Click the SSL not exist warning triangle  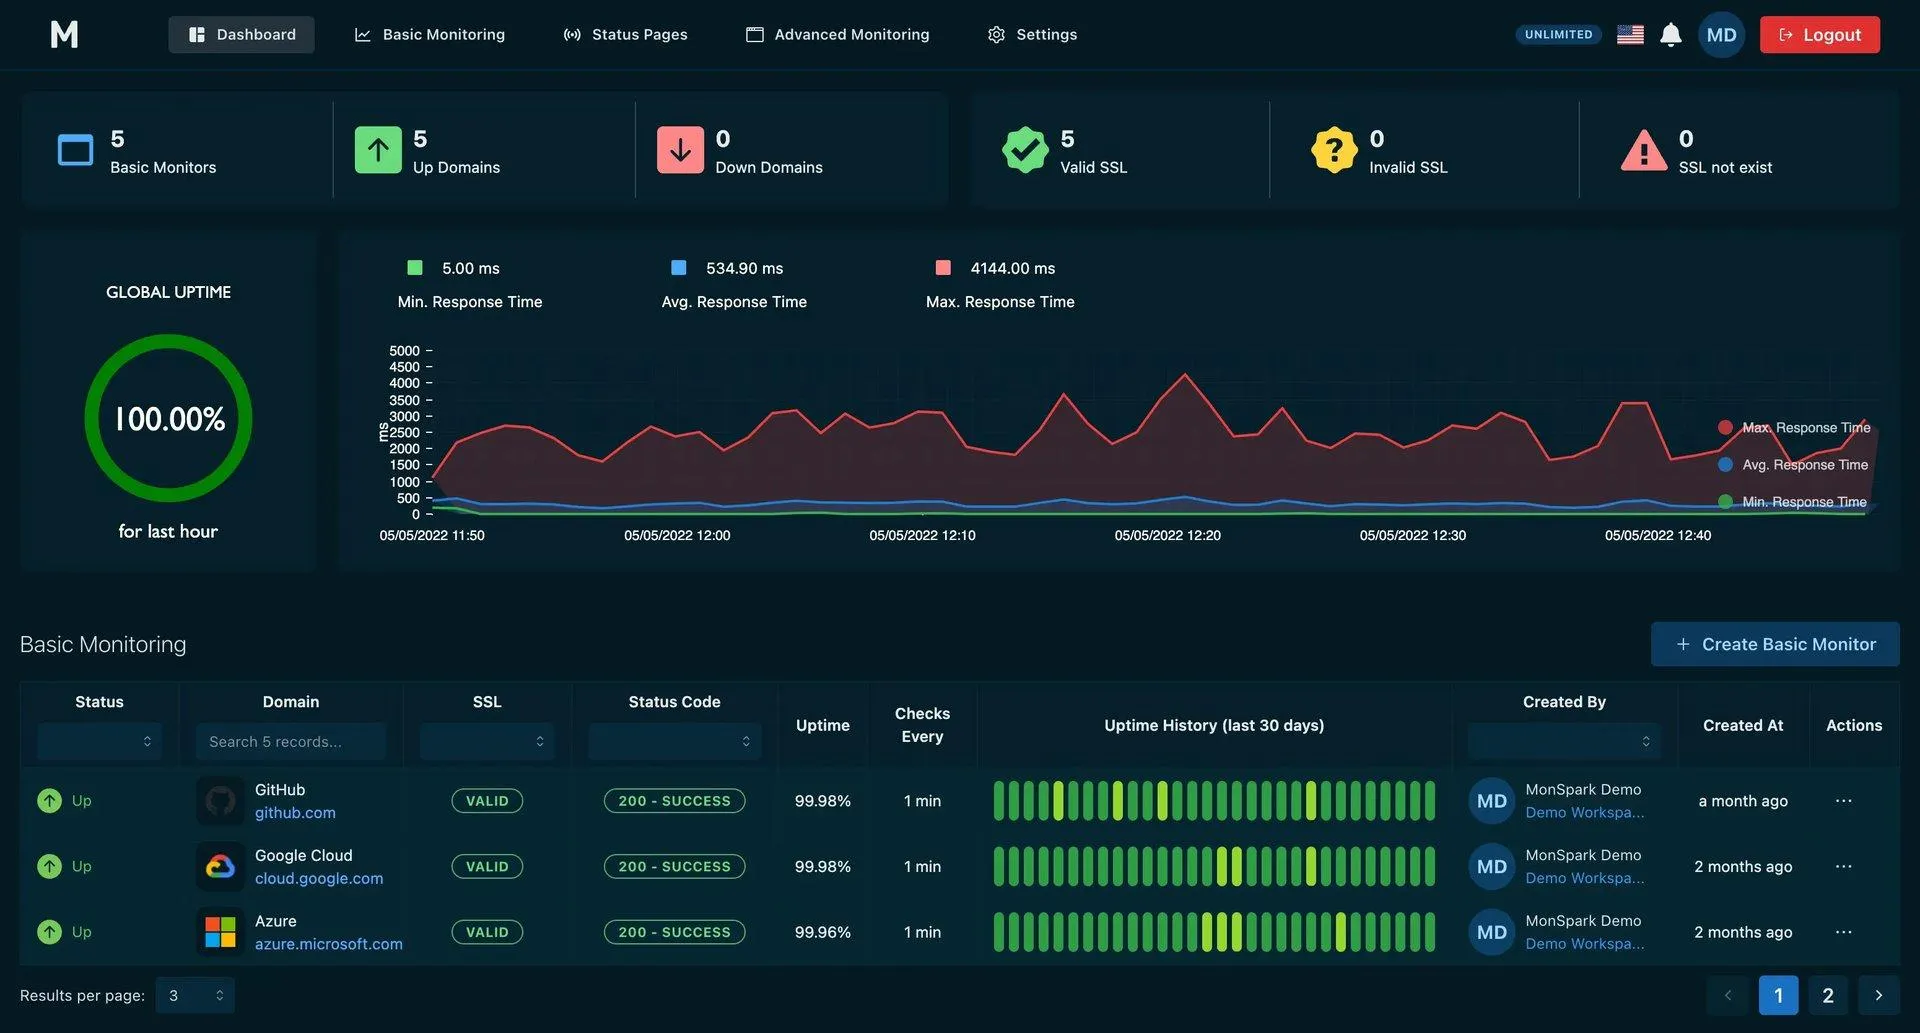pos(1643,151)
